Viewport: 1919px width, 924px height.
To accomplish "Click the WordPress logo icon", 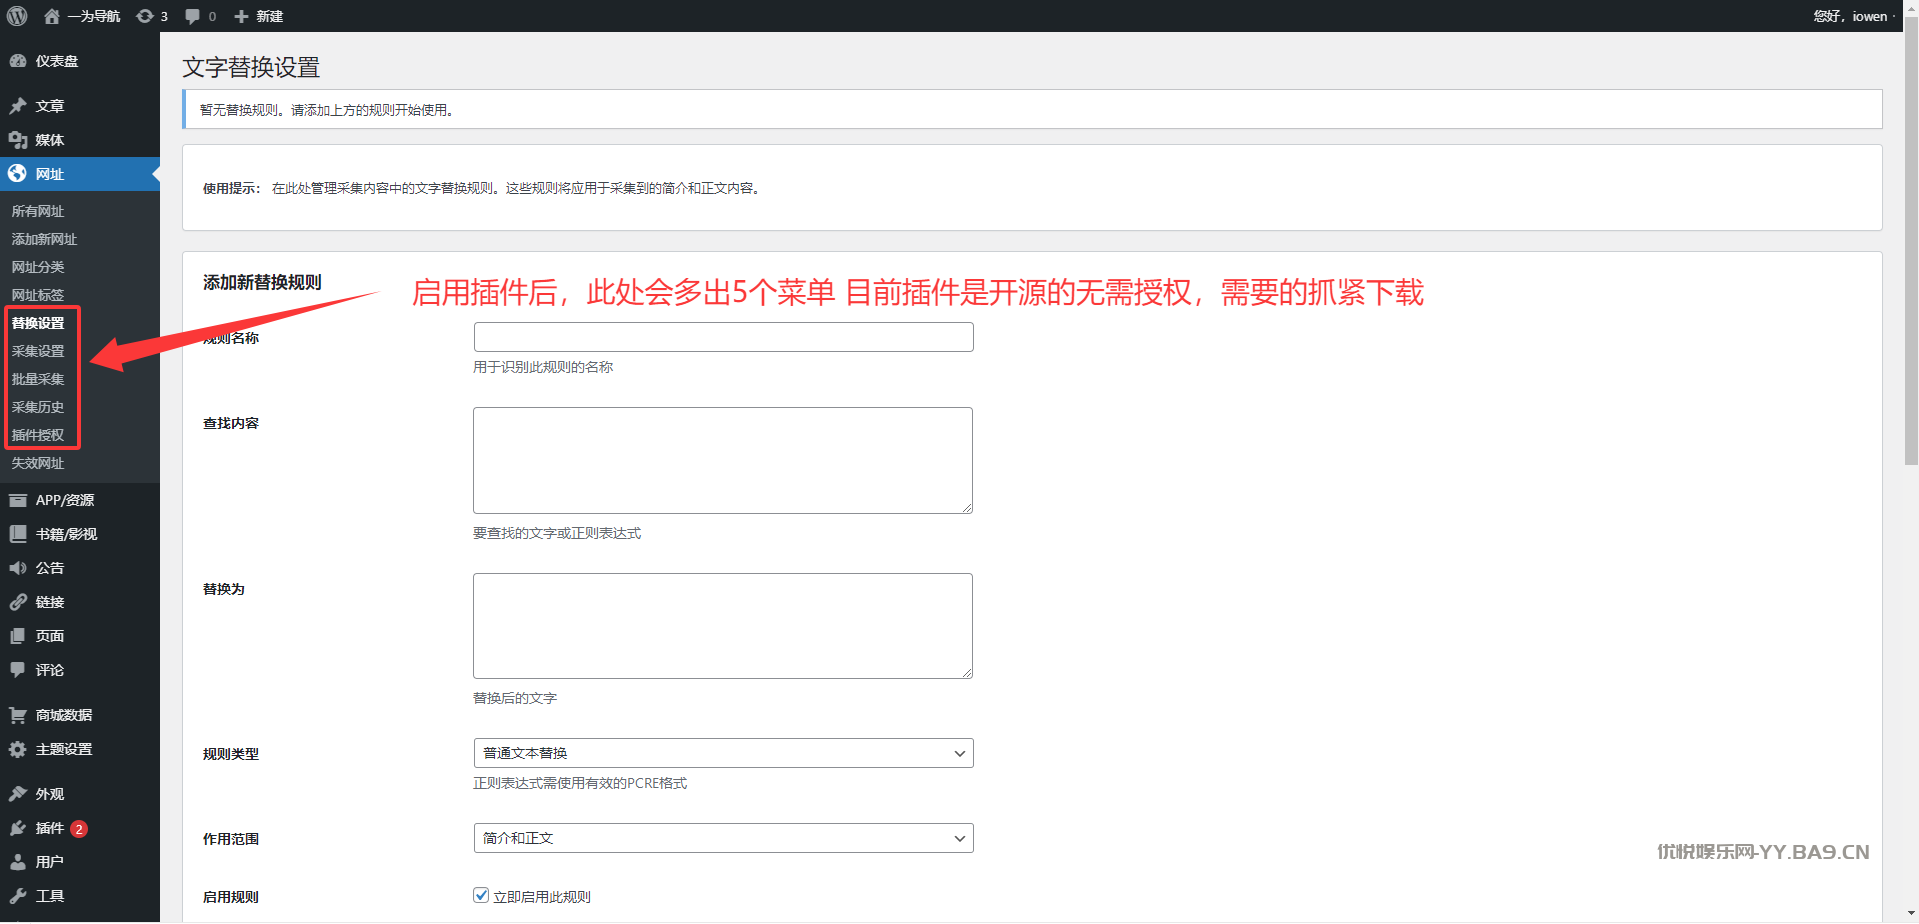I will (17, 16).
